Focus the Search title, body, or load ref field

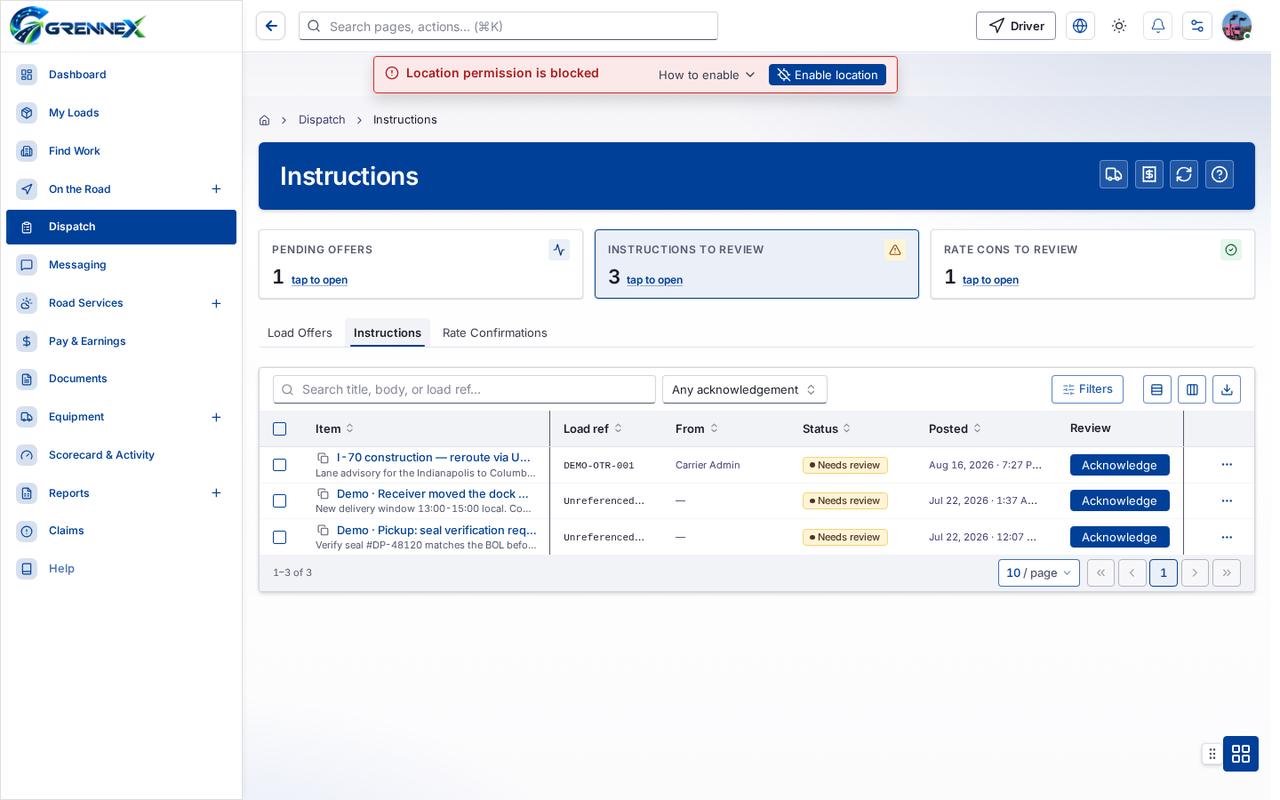point(465,389)
